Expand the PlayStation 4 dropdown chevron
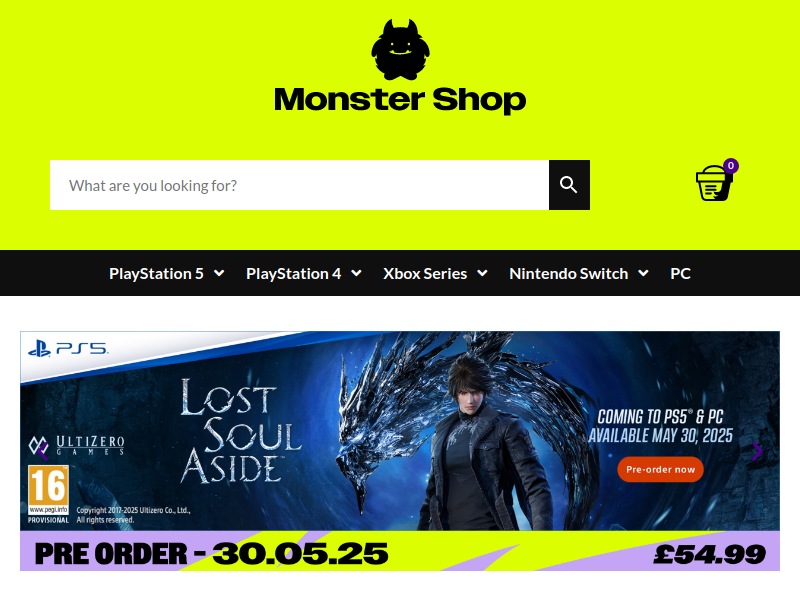Viewport: 800px width, 600px height. click(x=357, y=273)
